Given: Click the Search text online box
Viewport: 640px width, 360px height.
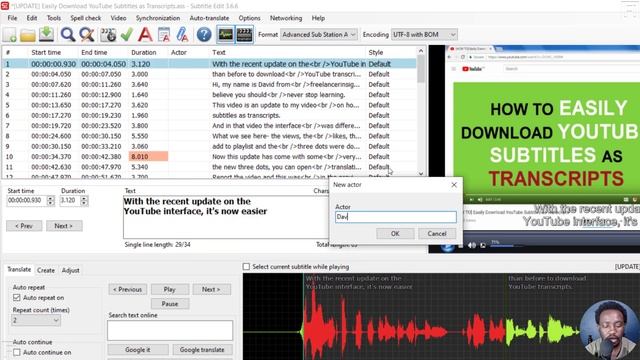Looking at the screenshot, I should click(x=170, y=330).
